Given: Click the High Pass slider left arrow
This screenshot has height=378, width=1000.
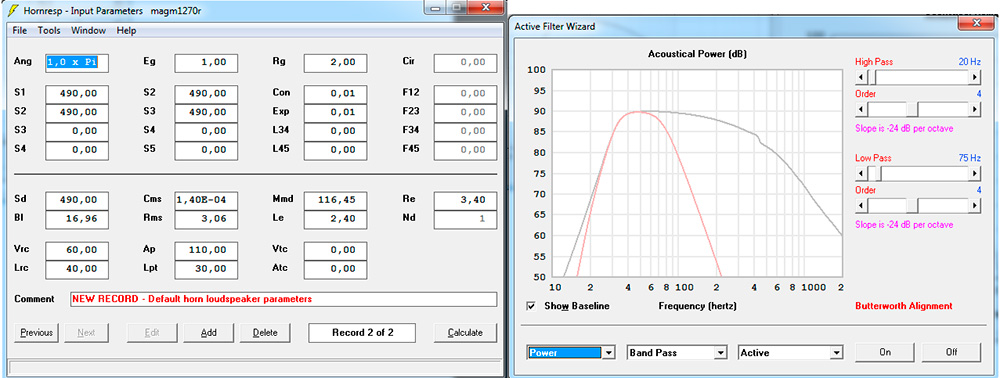Looking at the screenshot, I should pos(860,77).
